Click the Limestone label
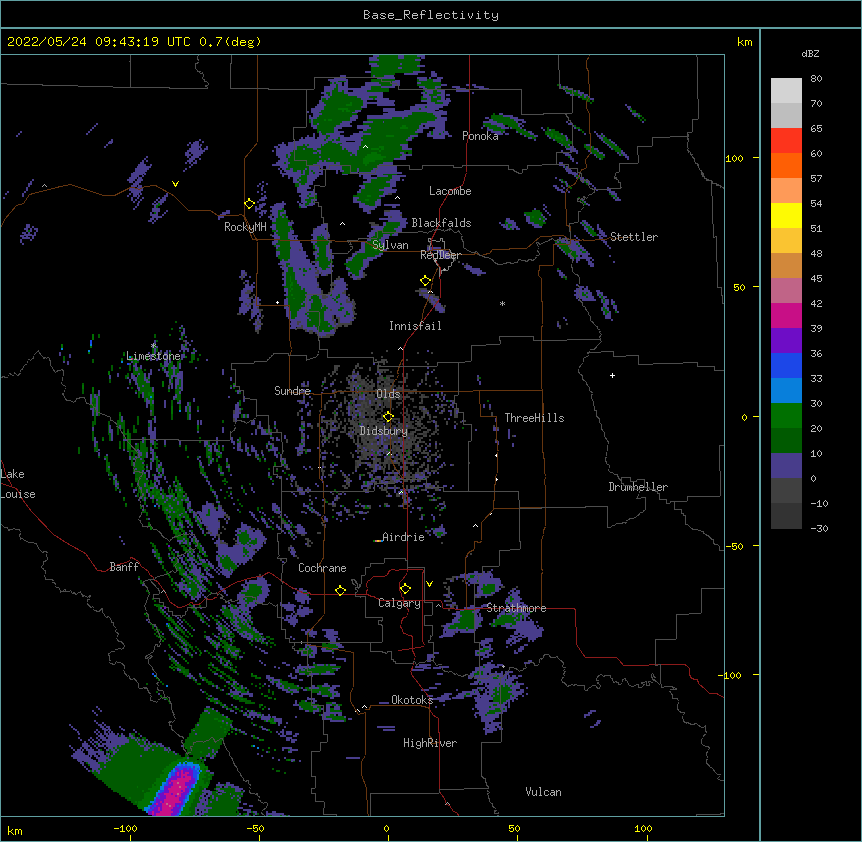Screen dimensions: 862x842 point(153,356)
